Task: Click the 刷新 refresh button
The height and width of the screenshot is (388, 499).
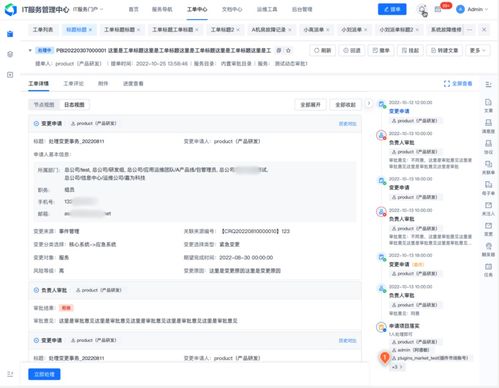Action: click(322, 50)
